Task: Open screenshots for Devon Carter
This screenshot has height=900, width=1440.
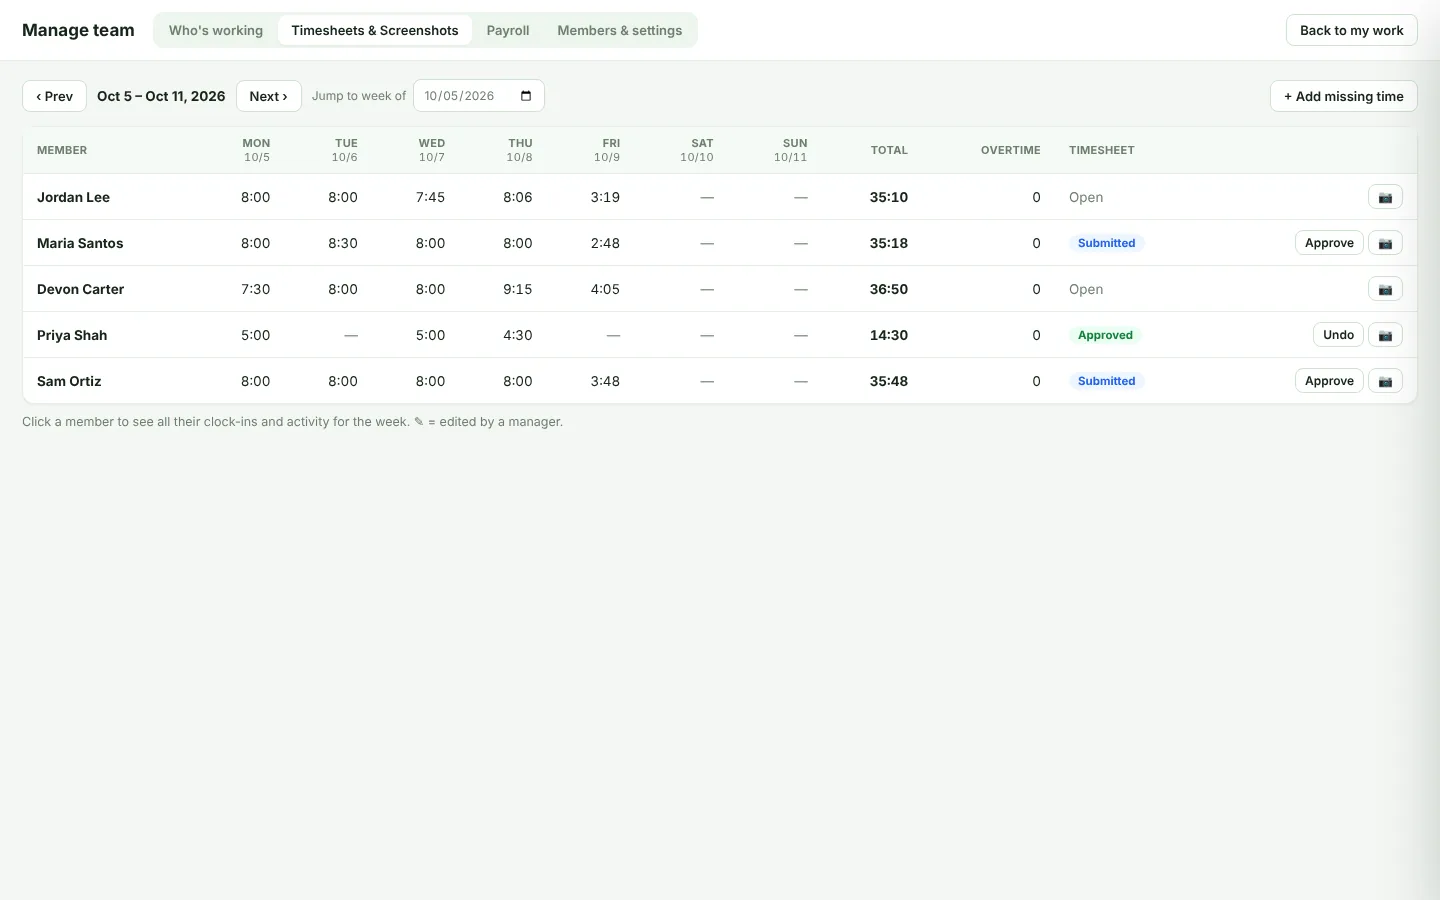Action: (x=1385, y=289)
